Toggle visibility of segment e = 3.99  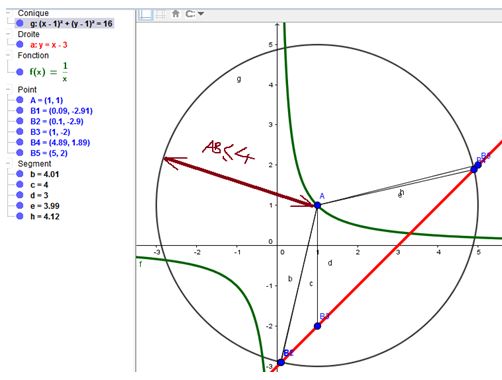[20, 206]
